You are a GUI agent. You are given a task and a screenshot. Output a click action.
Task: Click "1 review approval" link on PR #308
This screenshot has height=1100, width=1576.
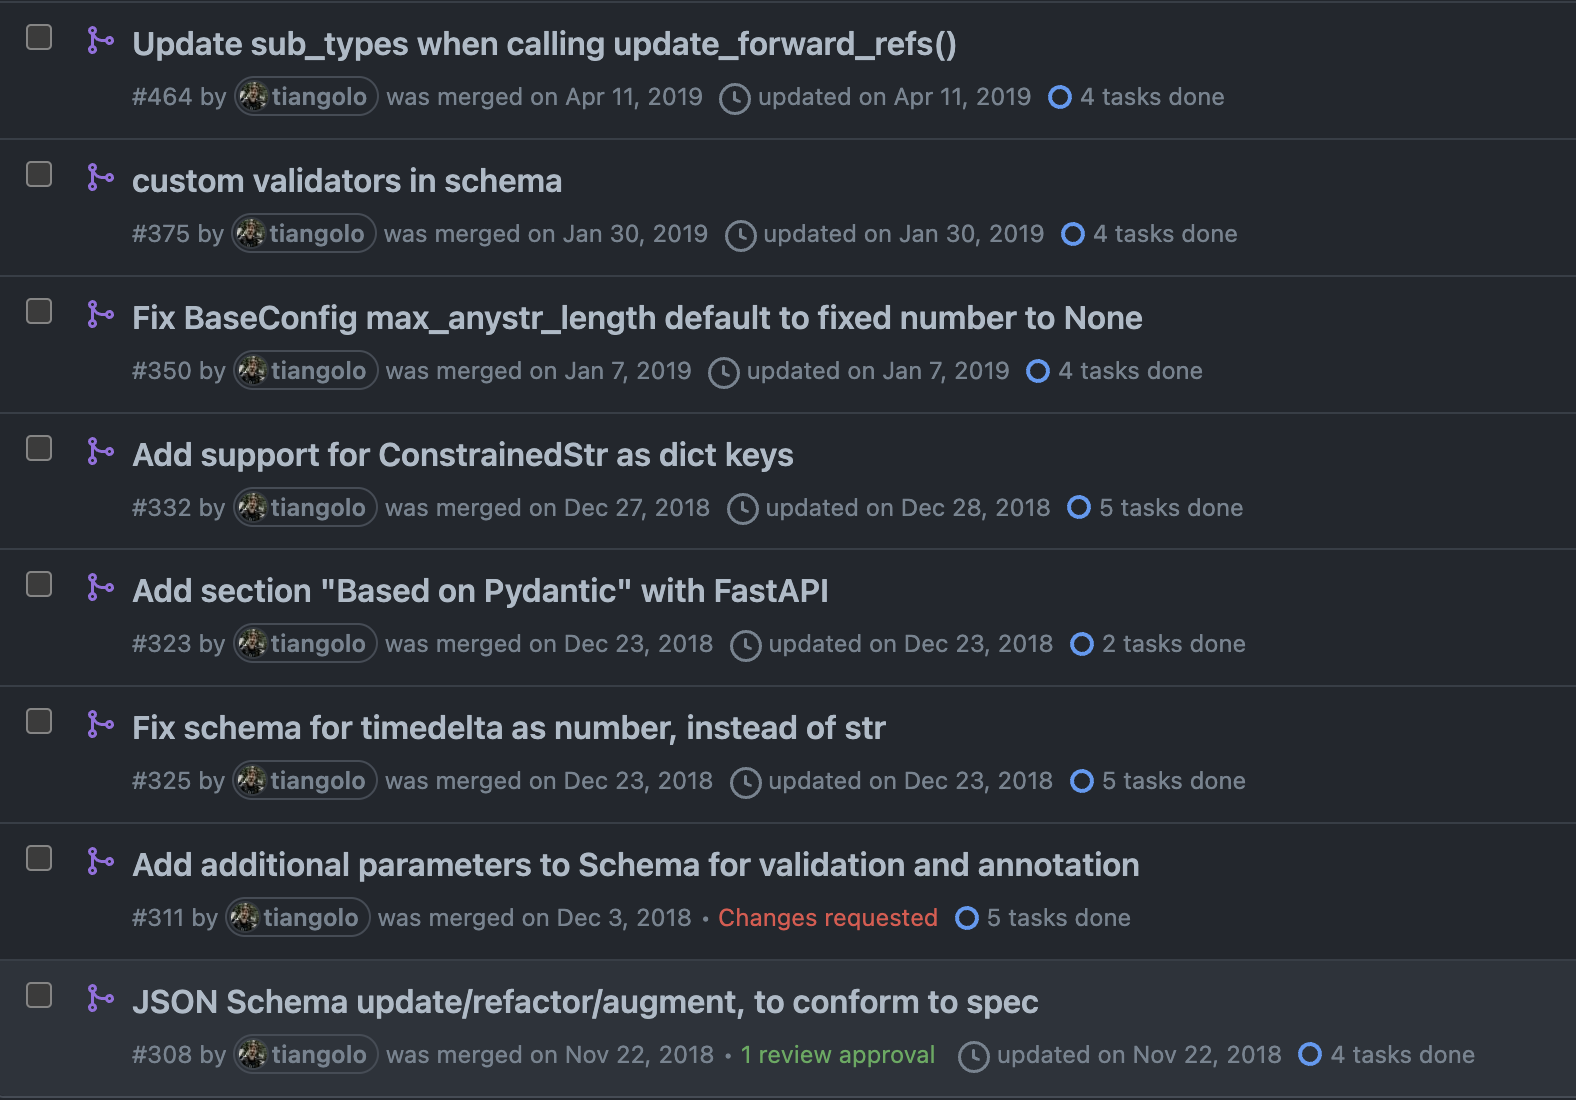[x=837, y=1055]
